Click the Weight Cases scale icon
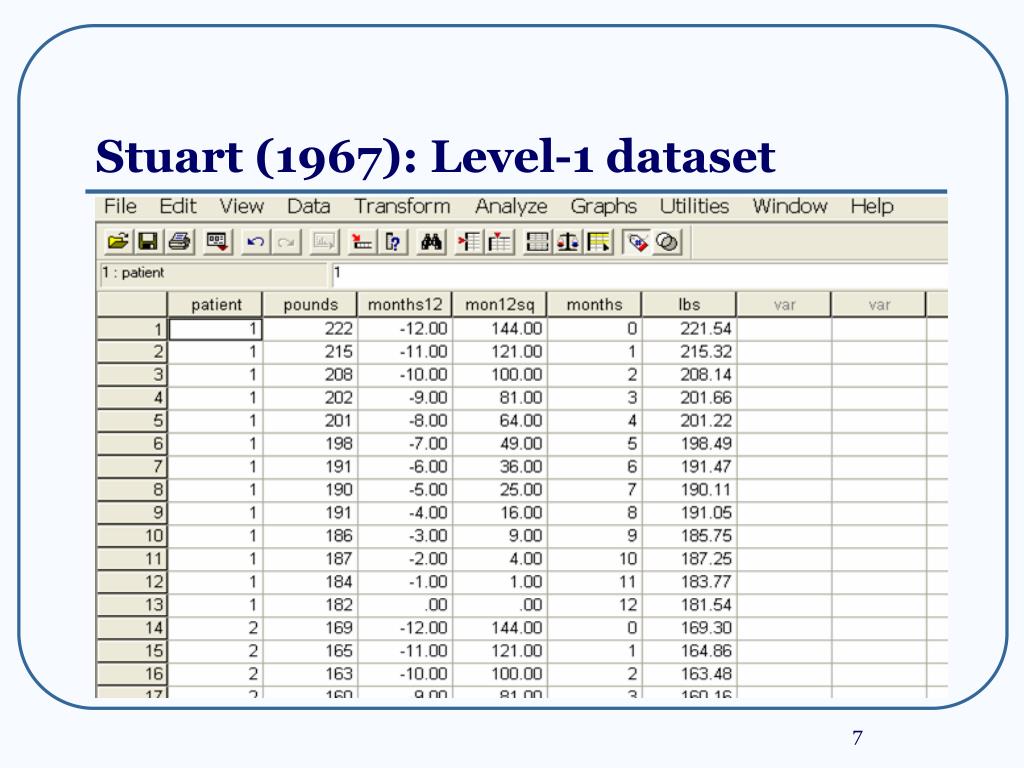Image resolution: width=1024 pixels, height=768 pixels. click(x=568, y=242)
